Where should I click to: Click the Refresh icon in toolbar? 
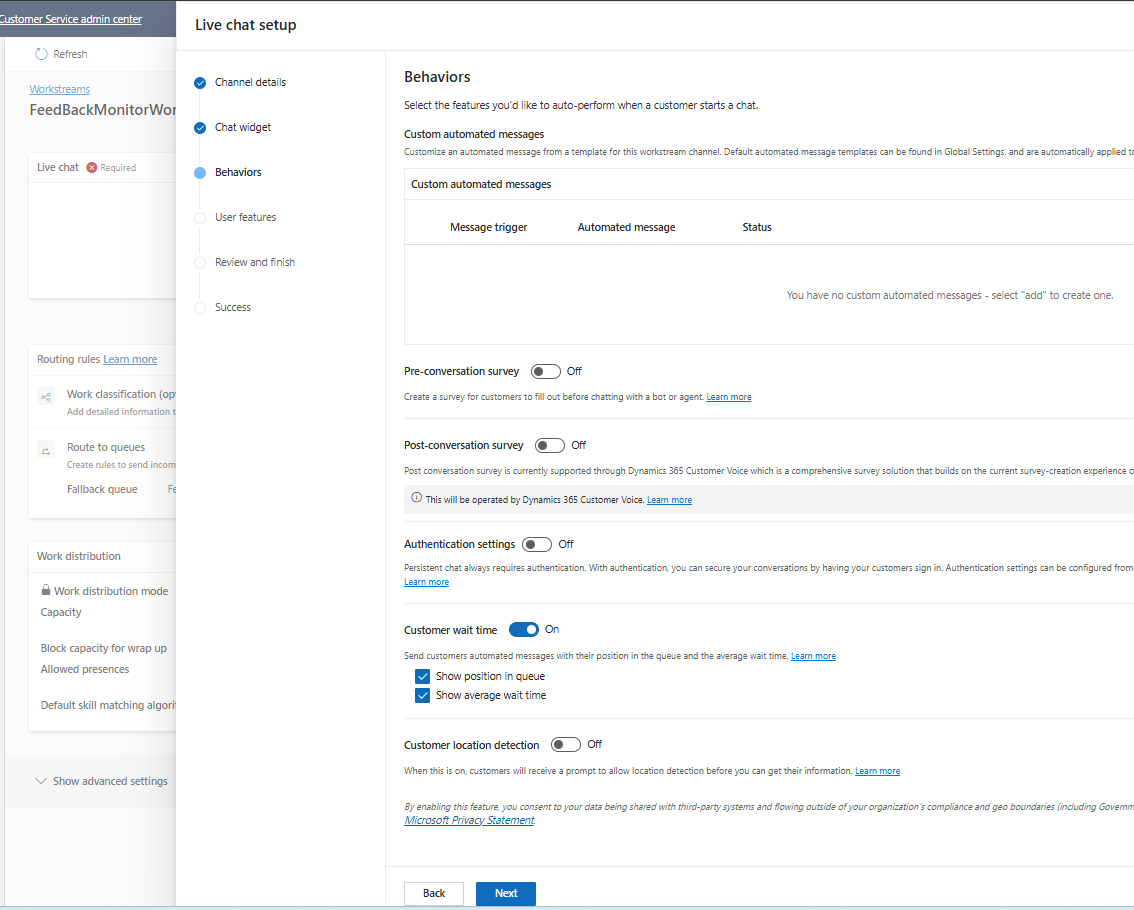pos(41,54)
